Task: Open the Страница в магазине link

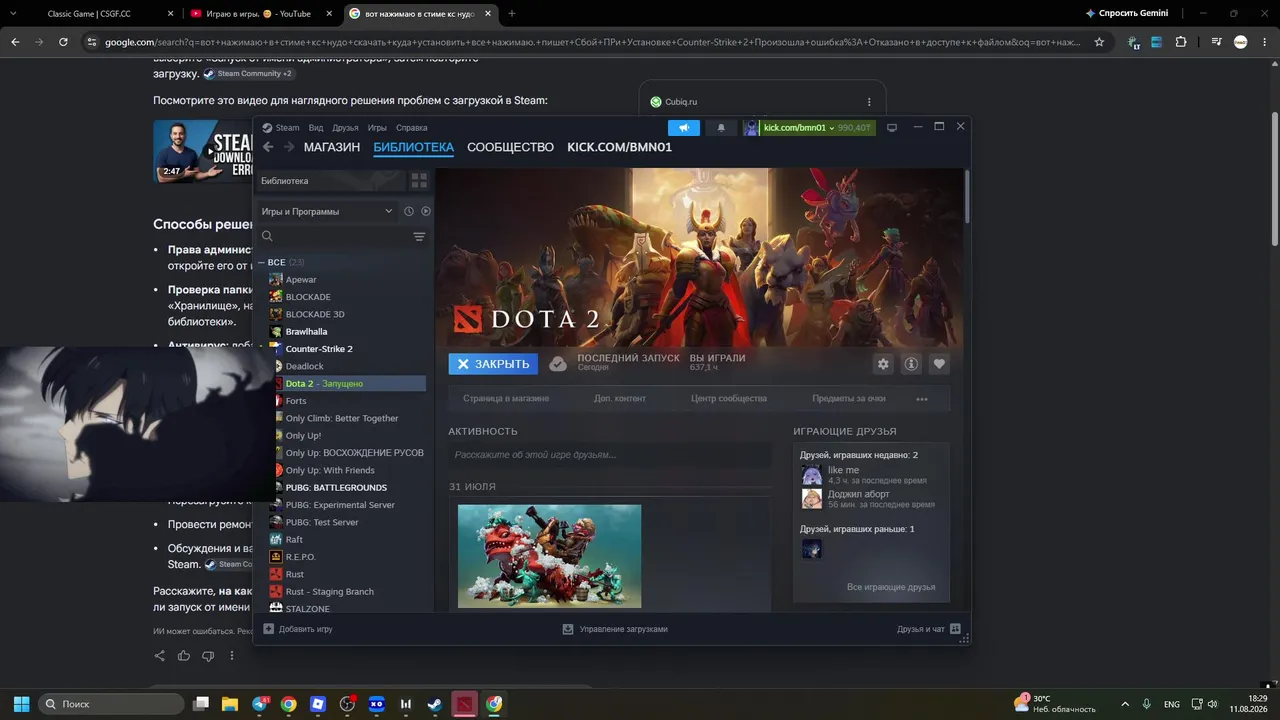Action: (506, 399)
